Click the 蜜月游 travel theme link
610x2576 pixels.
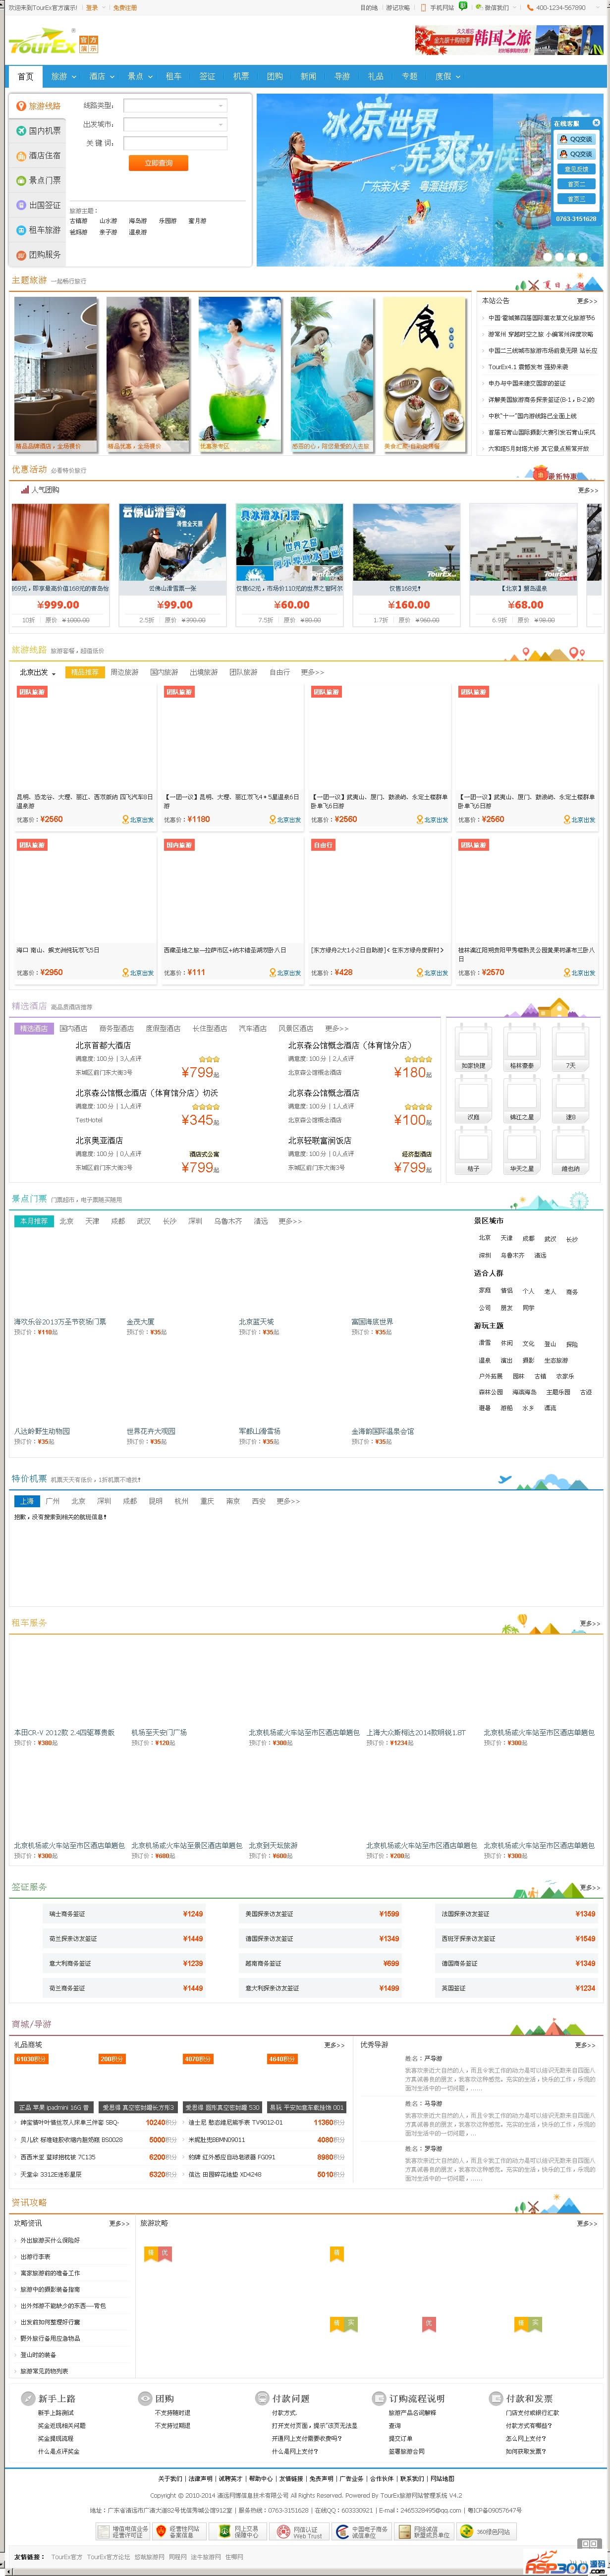(x=197, y=221)
